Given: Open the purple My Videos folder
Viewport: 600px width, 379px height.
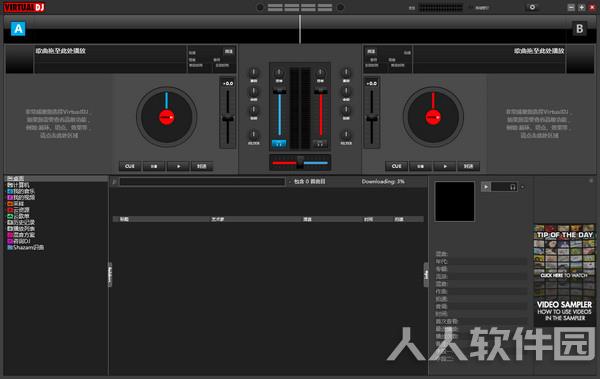Looking at the screenshot, I should click(21, 198).
